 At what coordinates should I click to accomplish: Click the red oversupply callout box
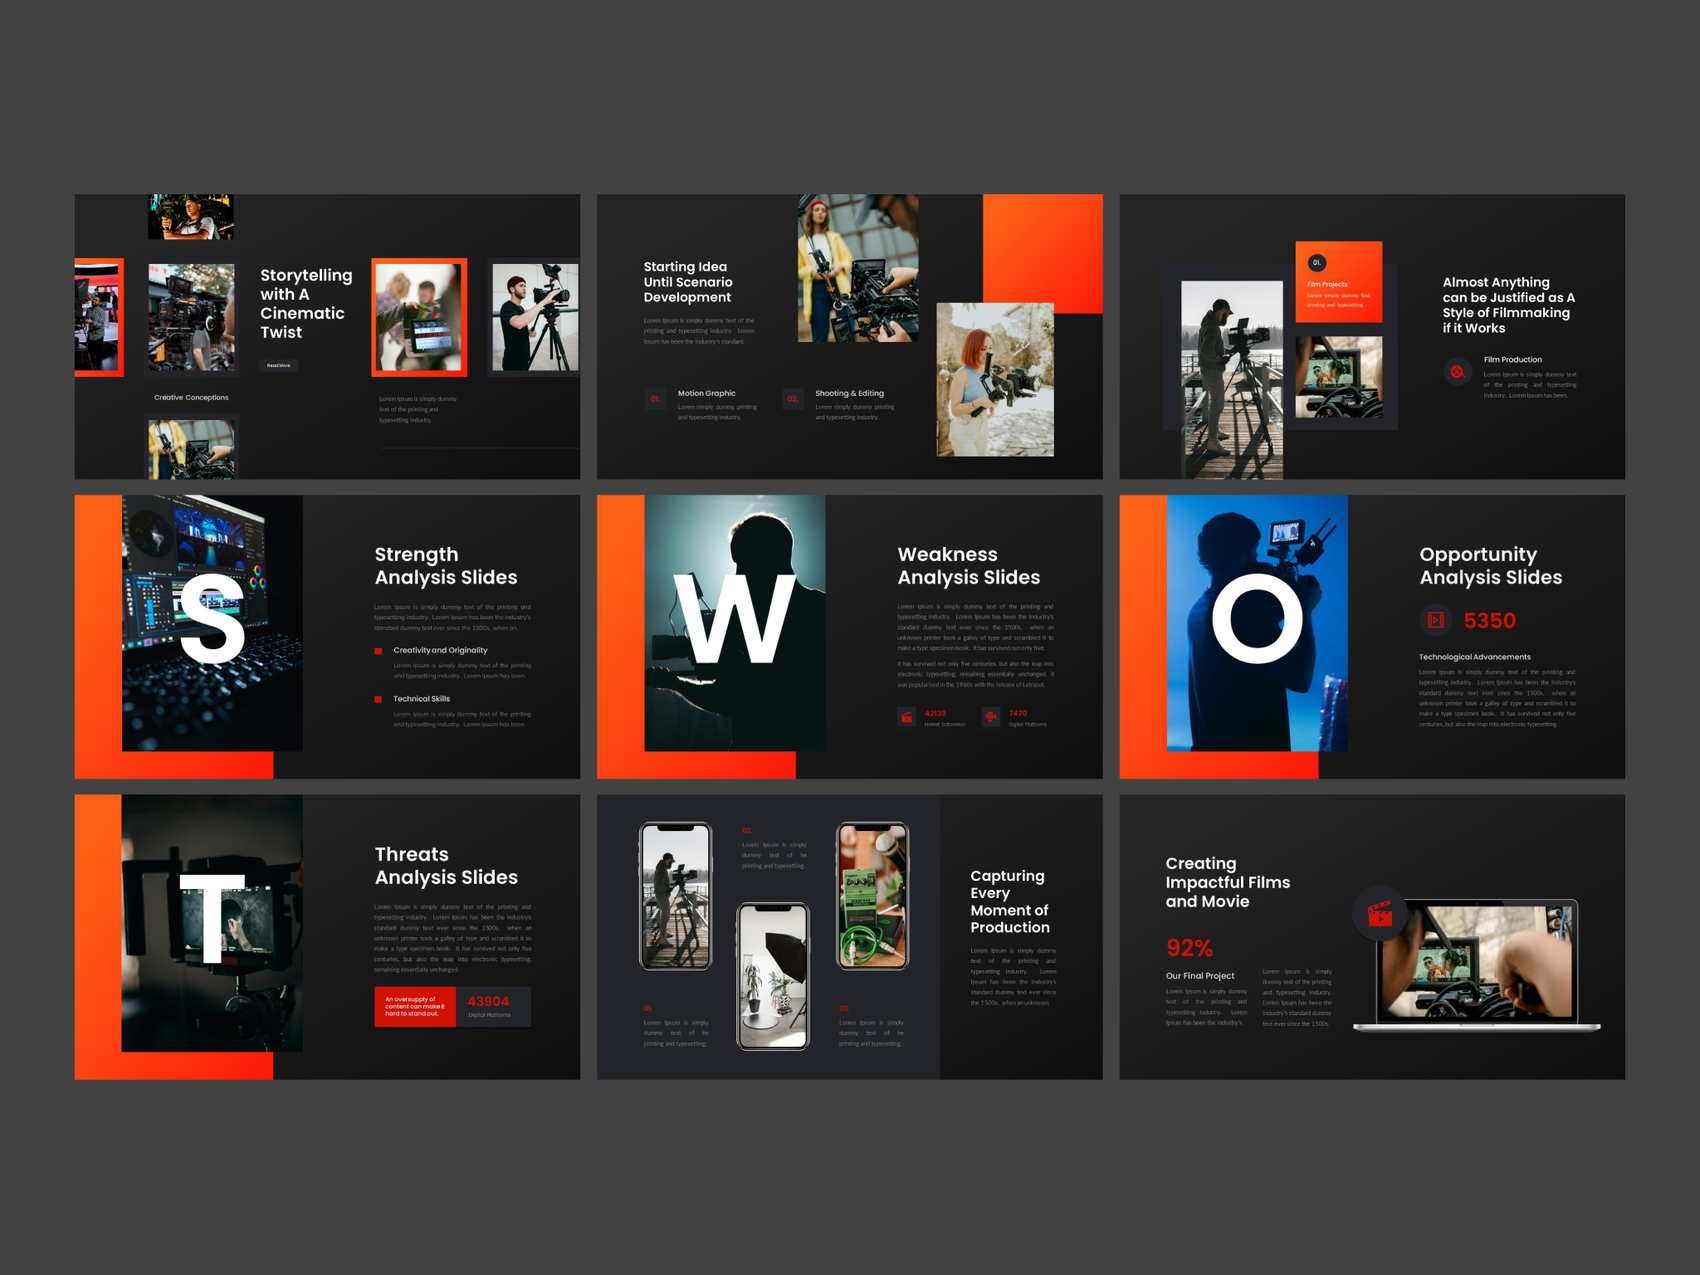point(415,1006)
